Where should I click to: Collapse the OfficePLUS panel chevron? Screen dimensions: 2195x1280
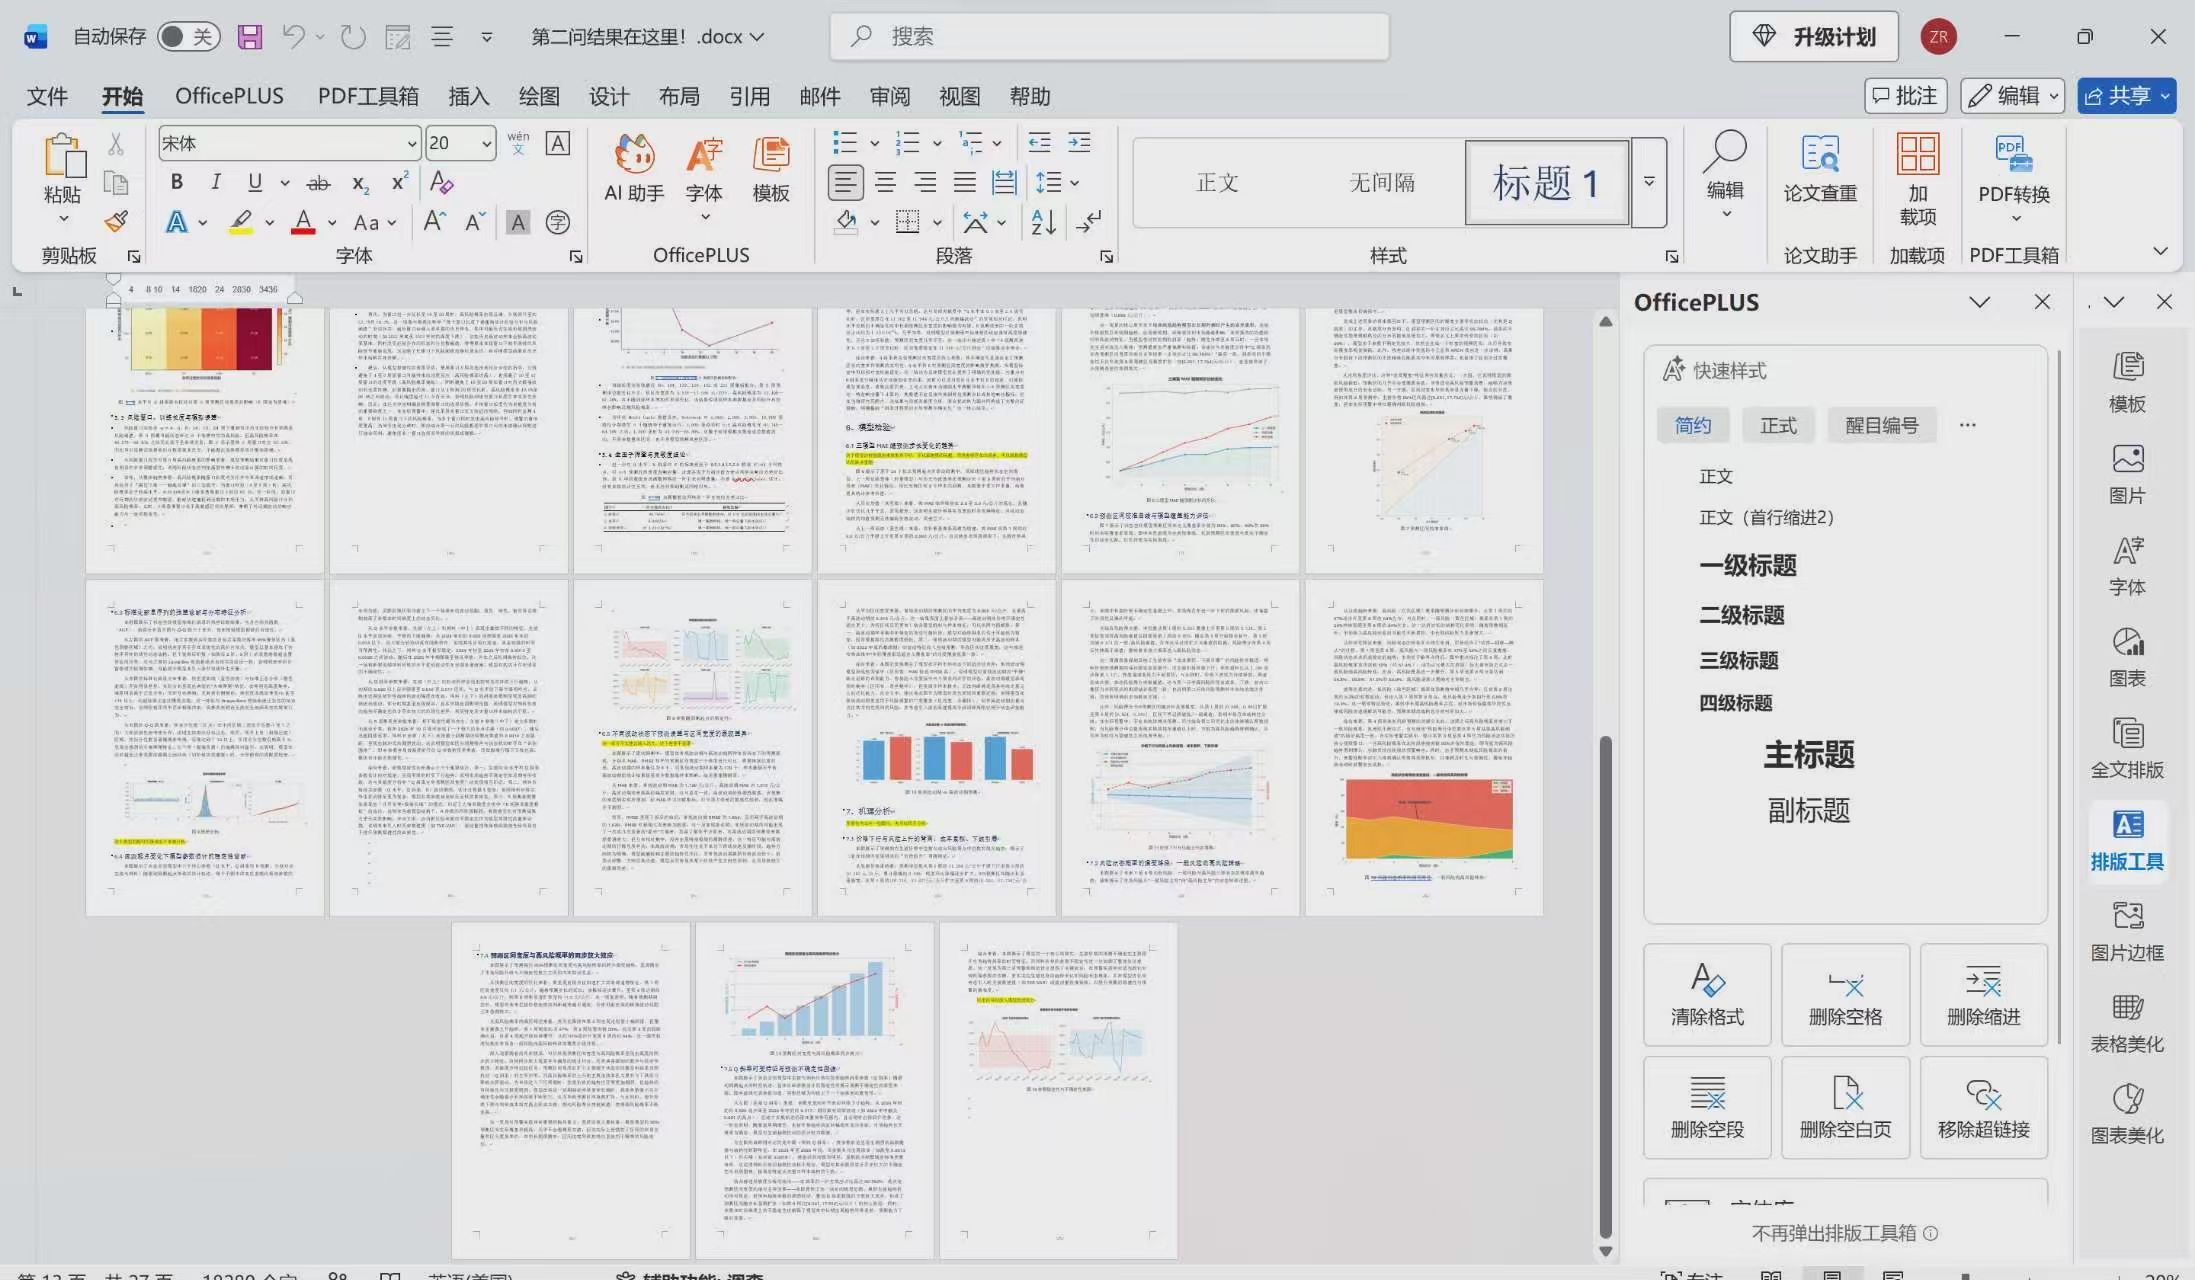(x=1979, y=302)
